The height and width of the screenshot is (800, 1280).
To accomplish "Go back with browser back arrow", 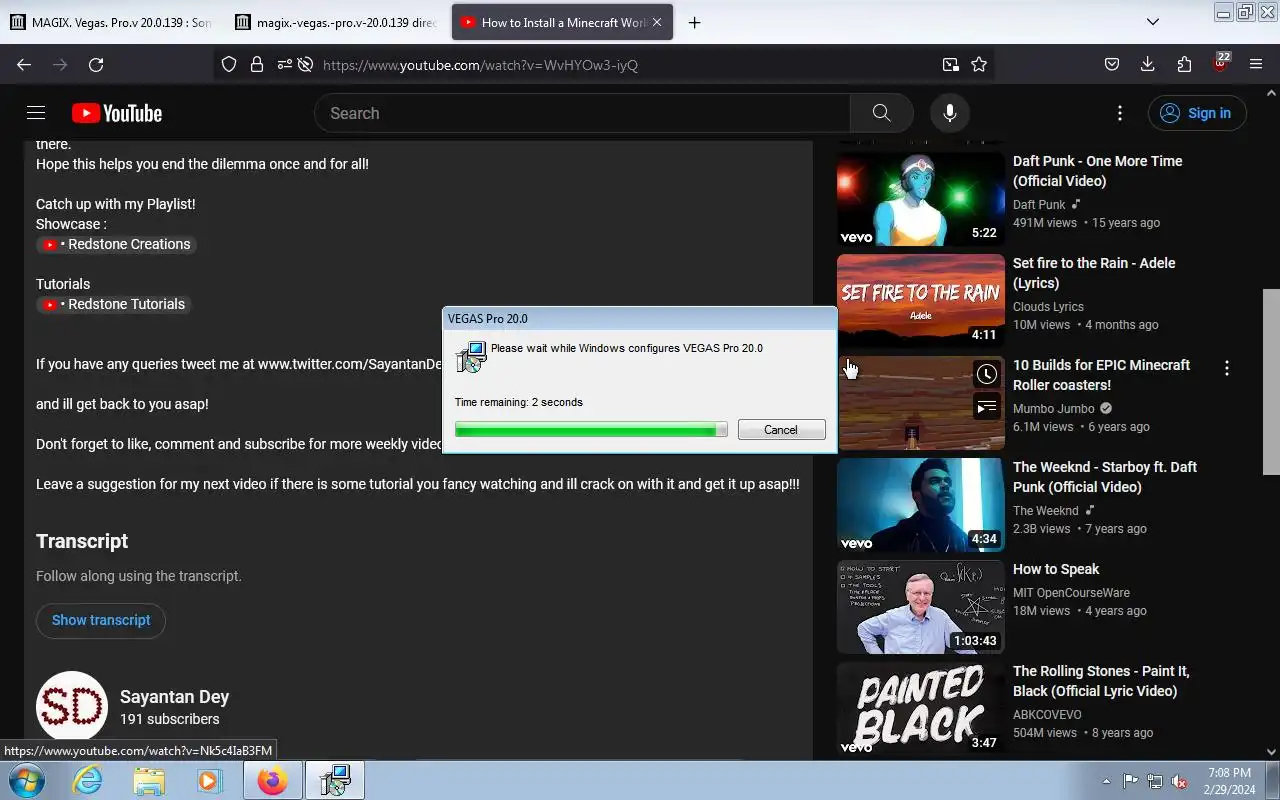I will [x=24, y=64].
